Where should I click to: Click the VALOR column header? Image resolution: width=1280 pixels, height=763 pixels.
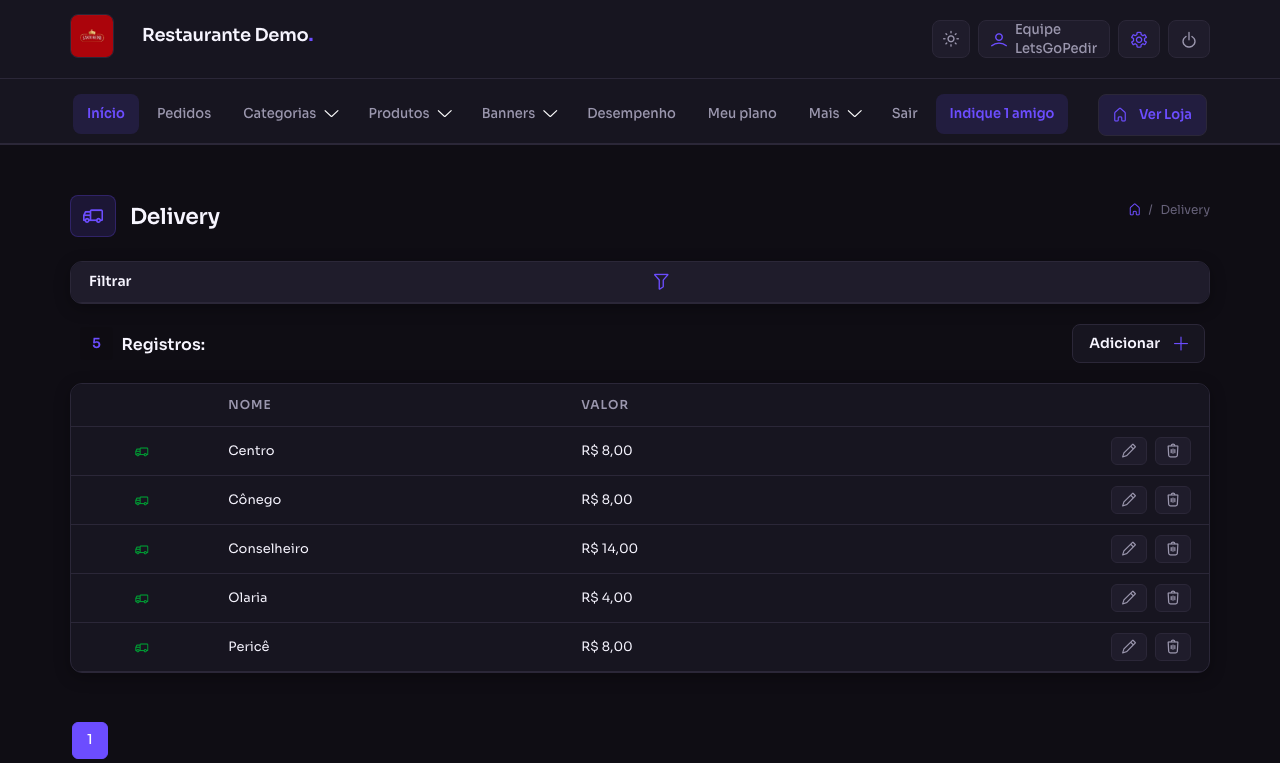(605, 405)
